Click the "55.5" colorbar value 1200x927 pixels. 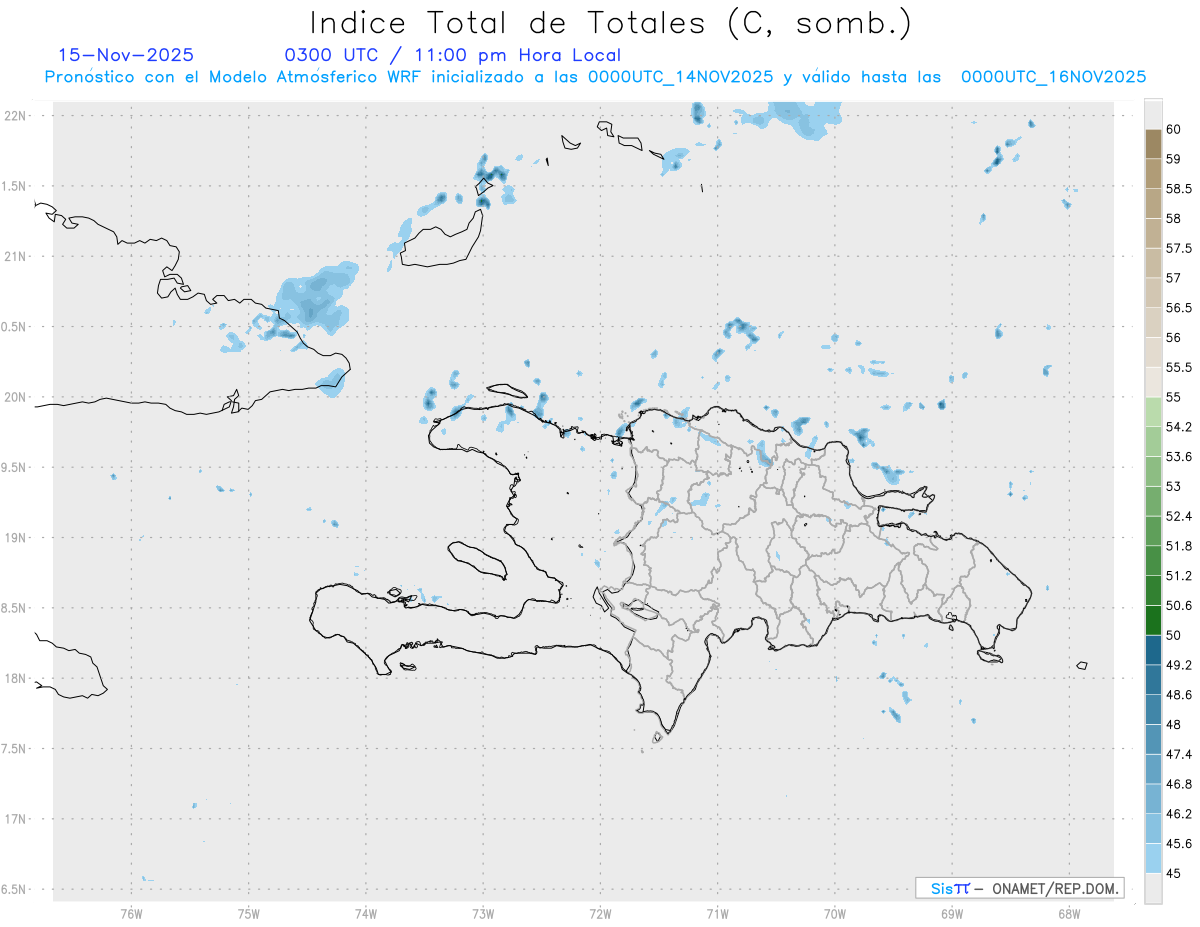point(1179,368)
